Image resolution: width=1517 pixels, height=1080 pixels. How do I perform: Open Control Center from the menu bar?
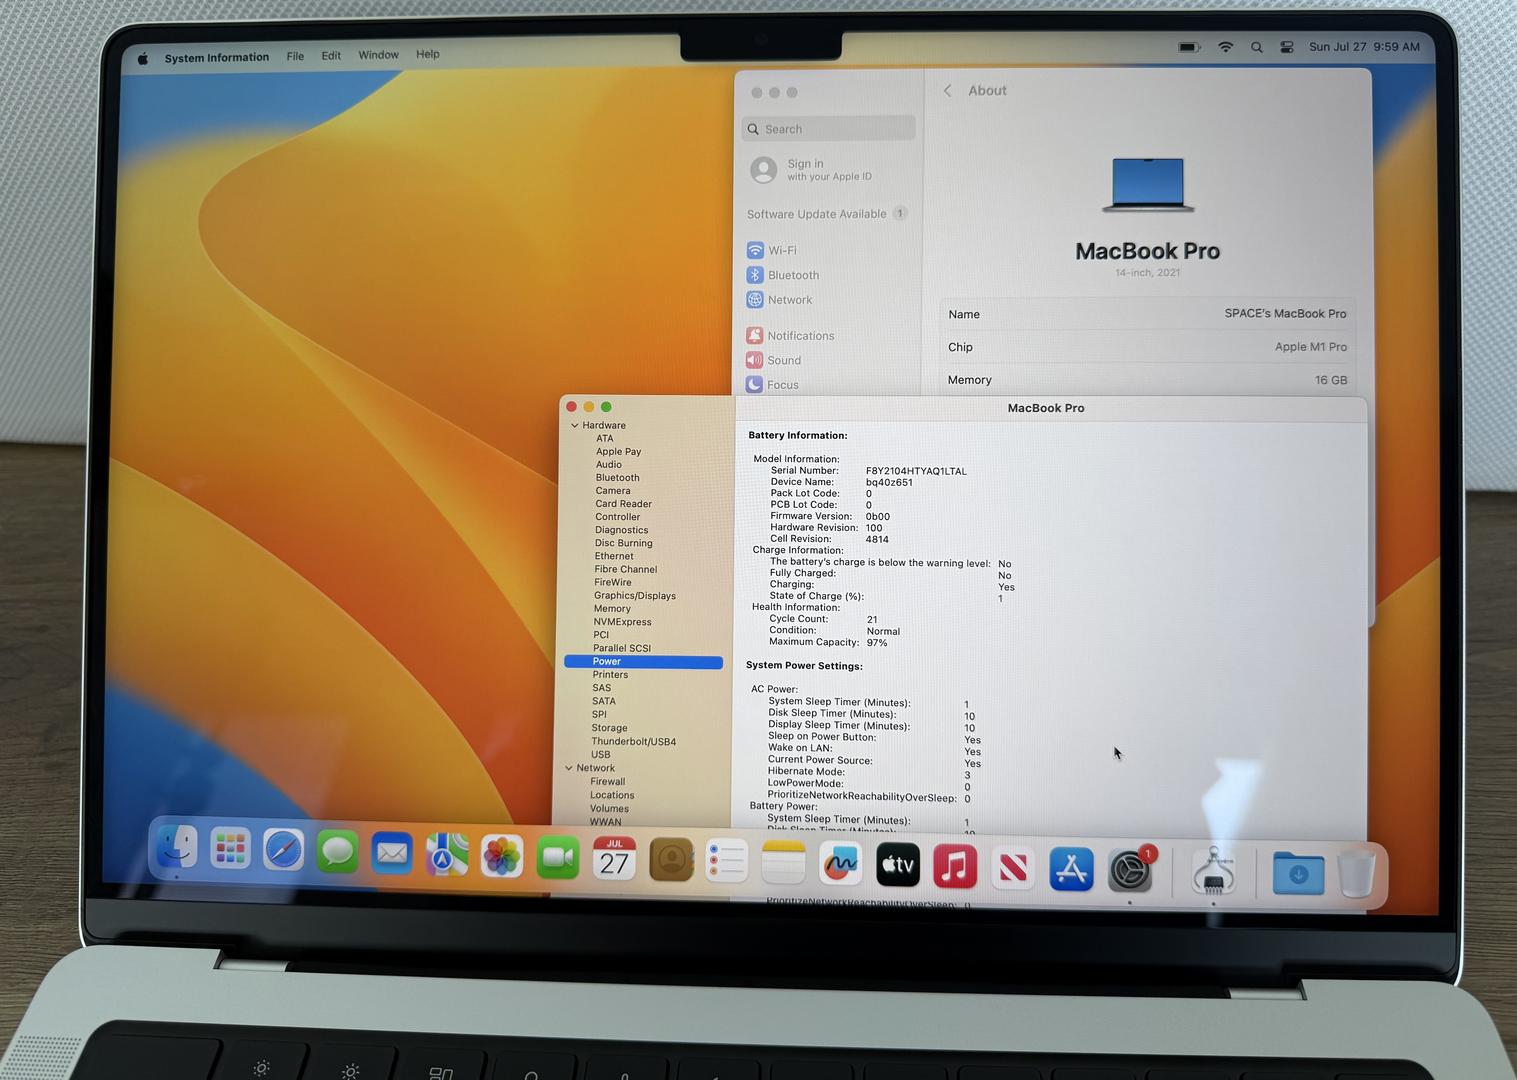tap(1287, 47)
